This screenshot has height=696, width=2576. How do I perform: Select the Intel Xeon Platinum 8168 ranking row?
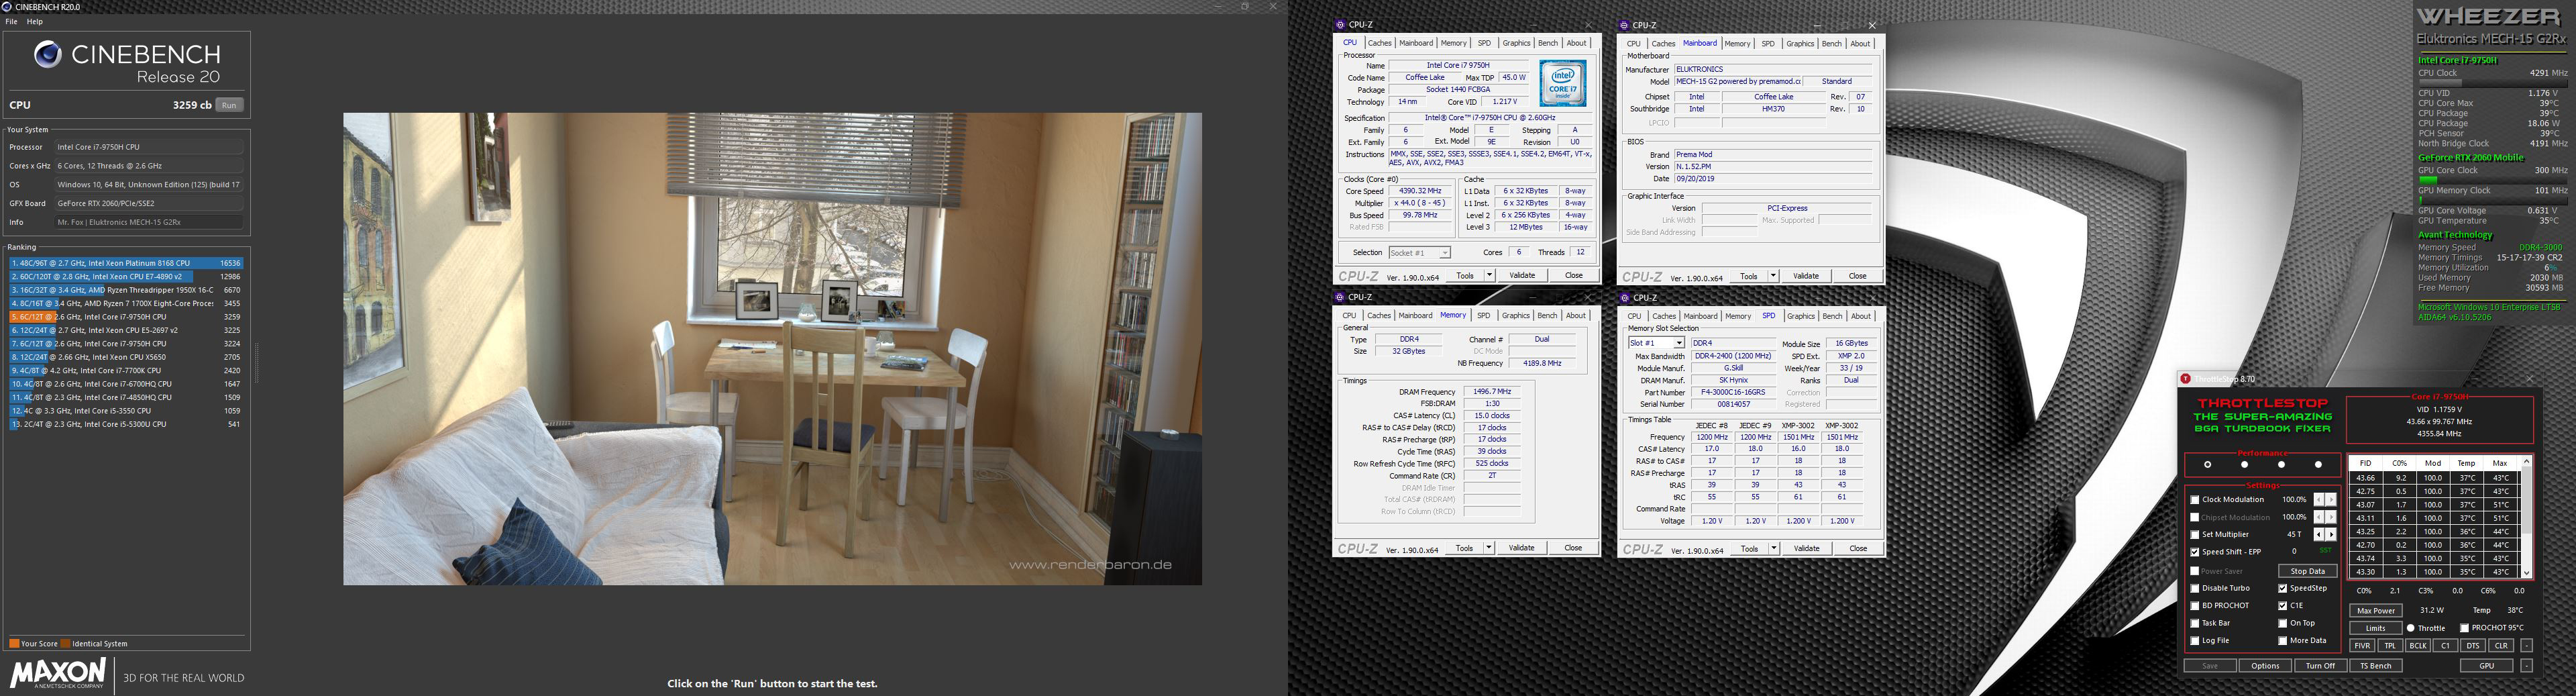point(126,263)
